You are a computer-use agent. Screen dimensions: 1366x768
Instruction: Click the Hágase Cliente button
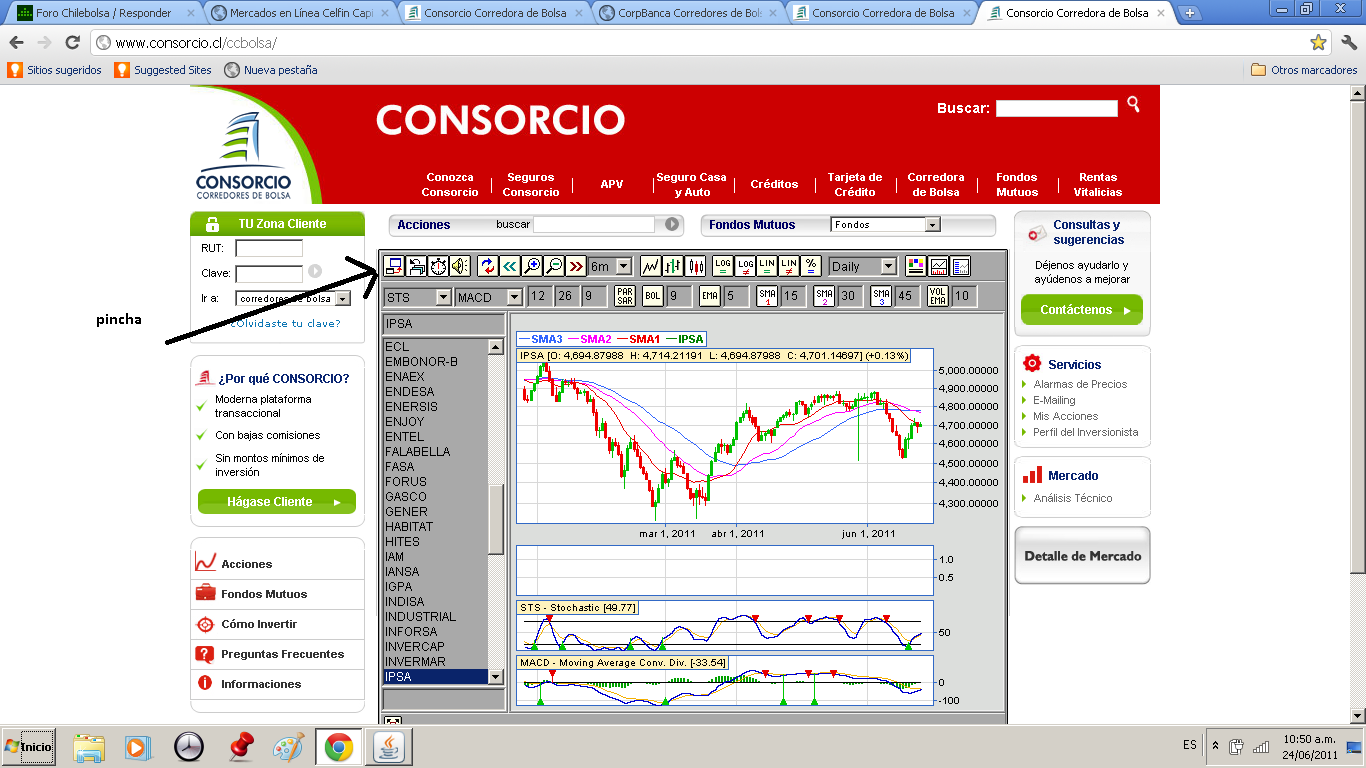tap(277, 502)
